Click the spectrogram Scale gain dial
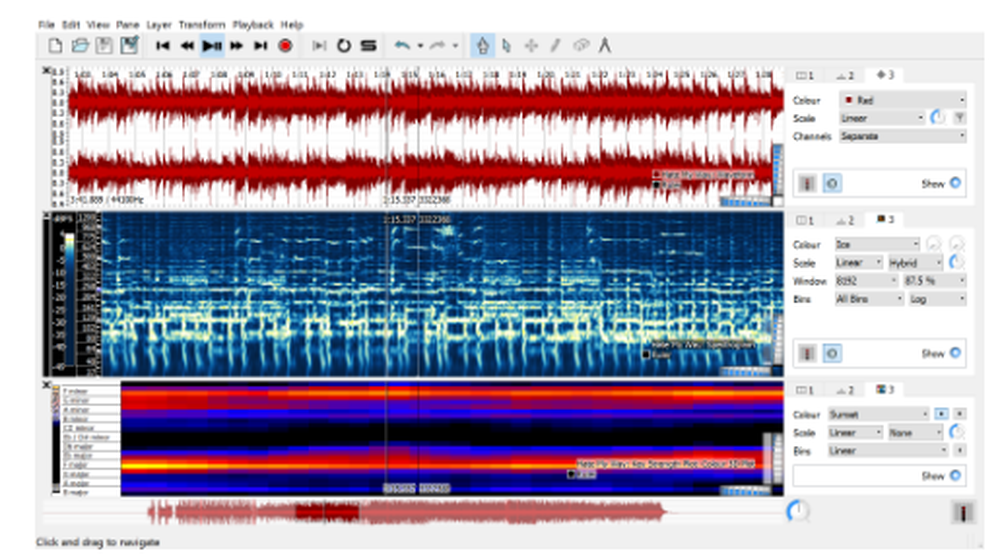Viewport: 1000px width, 557px height. click(x=956, y=262)
